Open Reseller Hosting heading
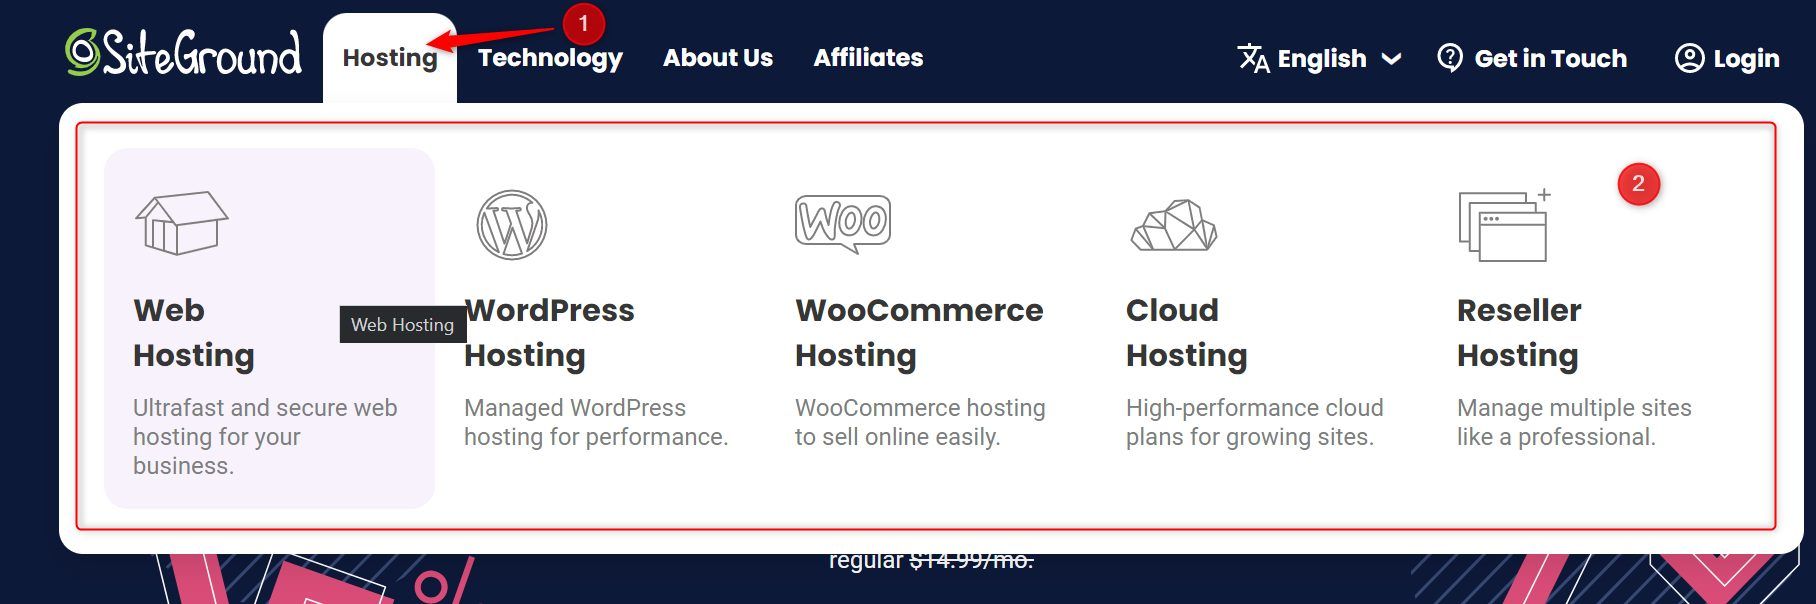This screenshot has width=1816, height=604. pos(1519,333)
